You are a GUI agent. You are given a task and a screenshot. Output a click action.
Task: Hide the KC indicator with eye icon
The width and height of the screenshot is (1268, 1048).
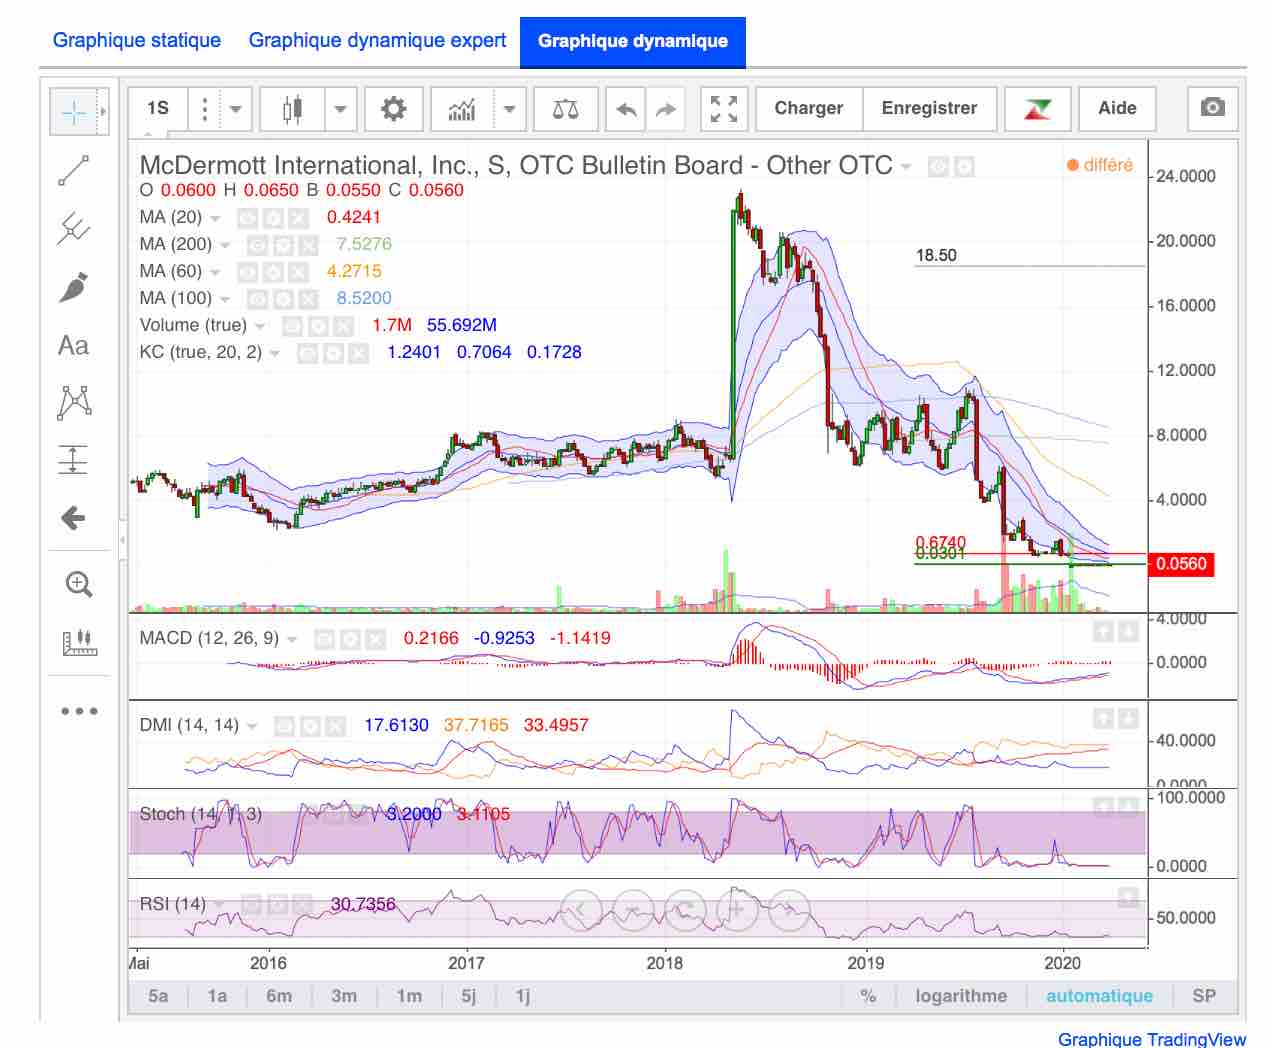[x=309, y=352]
